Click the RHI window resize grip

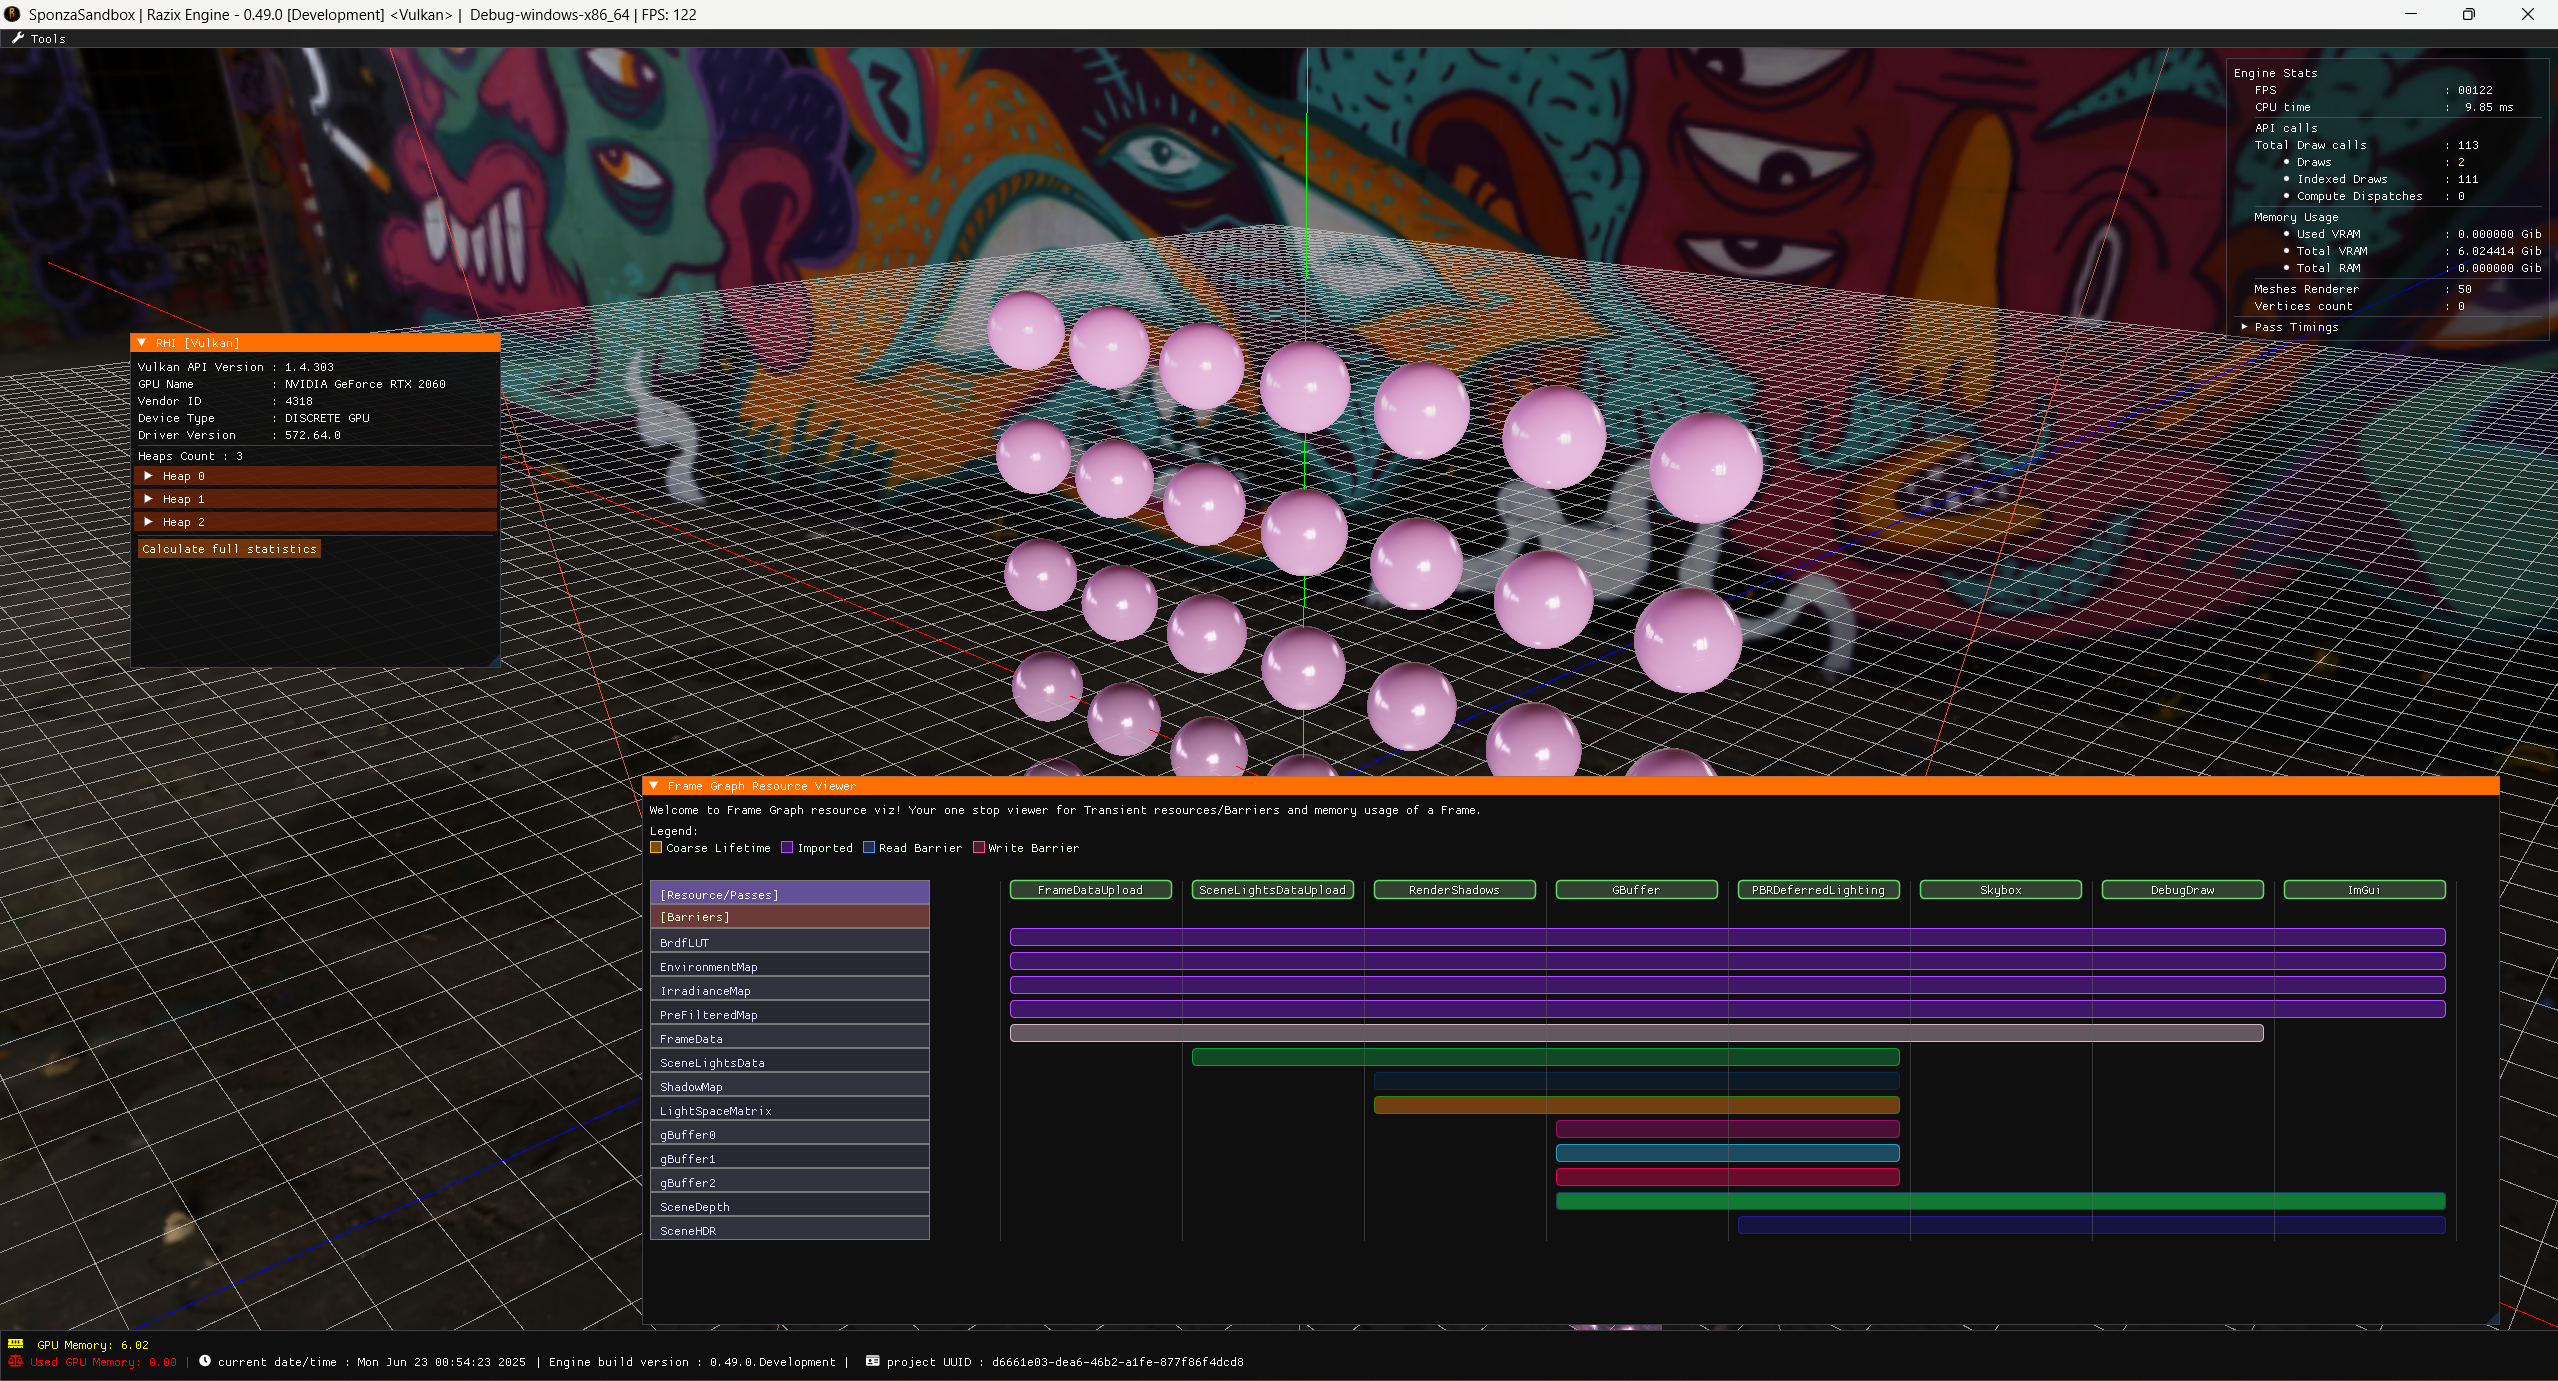click(x=493, y=660)
